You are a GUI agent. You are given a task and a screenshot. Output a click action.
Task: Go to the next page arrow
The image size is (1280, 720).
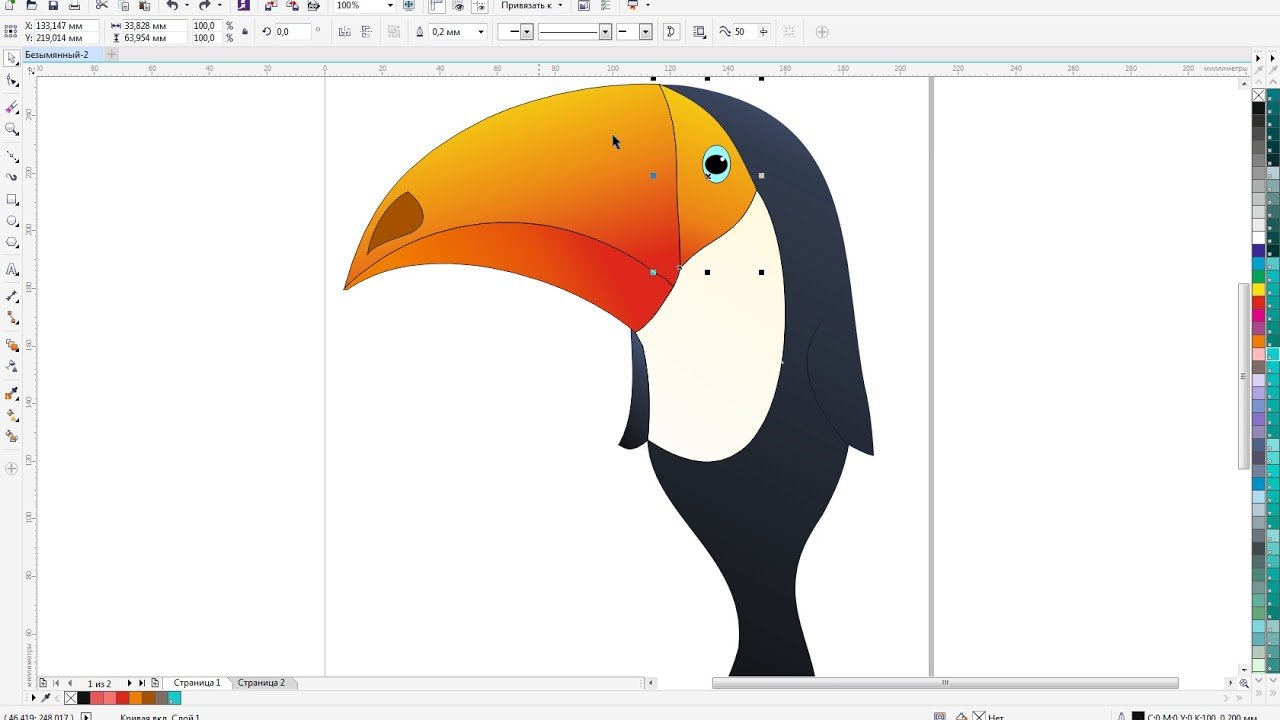[x=129, y=683]
